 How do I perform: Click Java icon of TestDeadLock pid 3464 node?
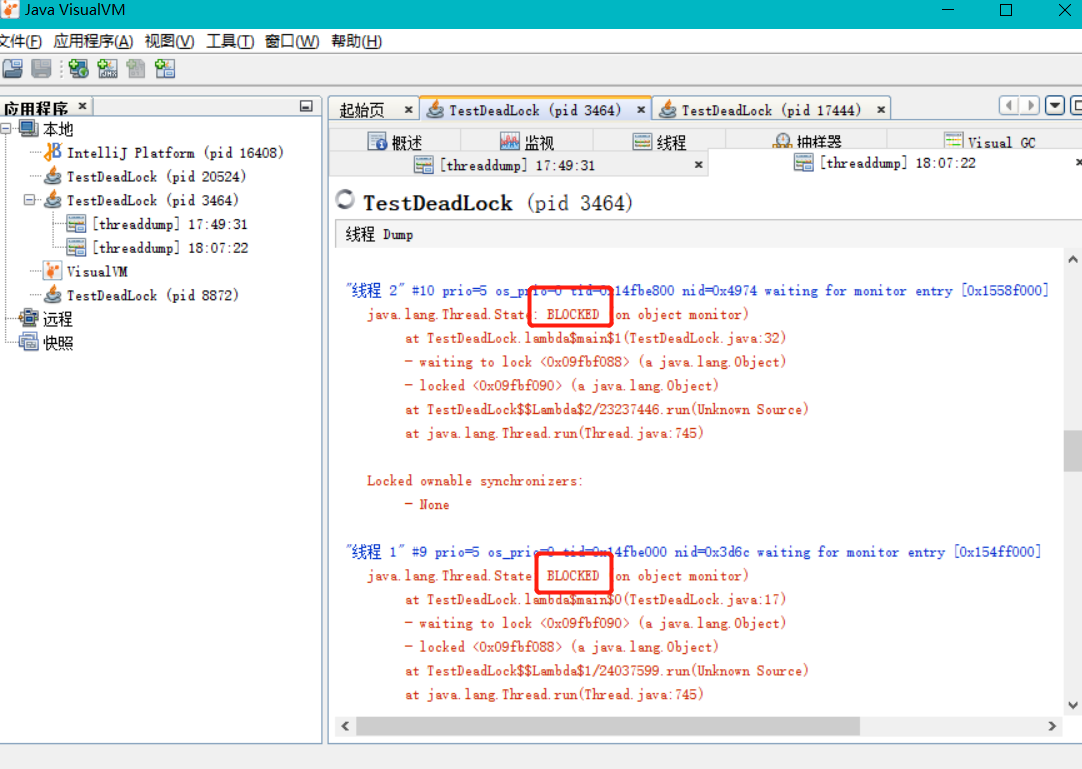coord(53,199)
